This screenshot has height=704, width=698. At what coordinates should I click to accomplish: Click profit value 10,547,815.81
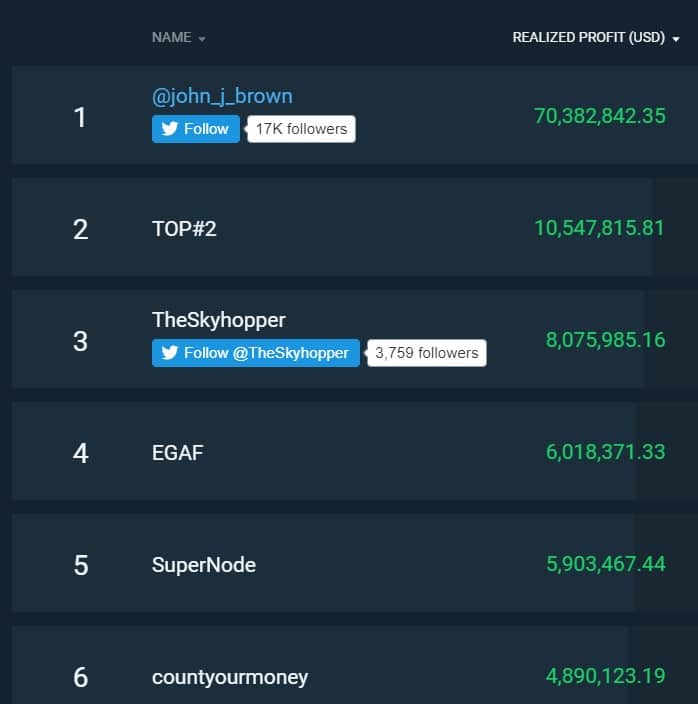599,228
